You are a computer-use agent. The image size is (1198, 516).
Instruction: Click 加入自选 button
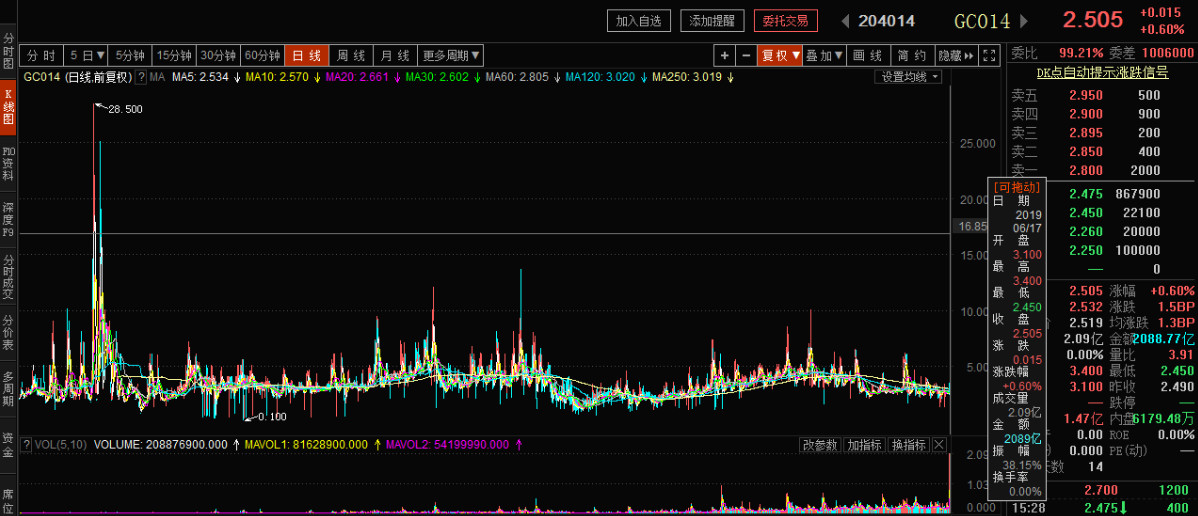coord(639,21)
